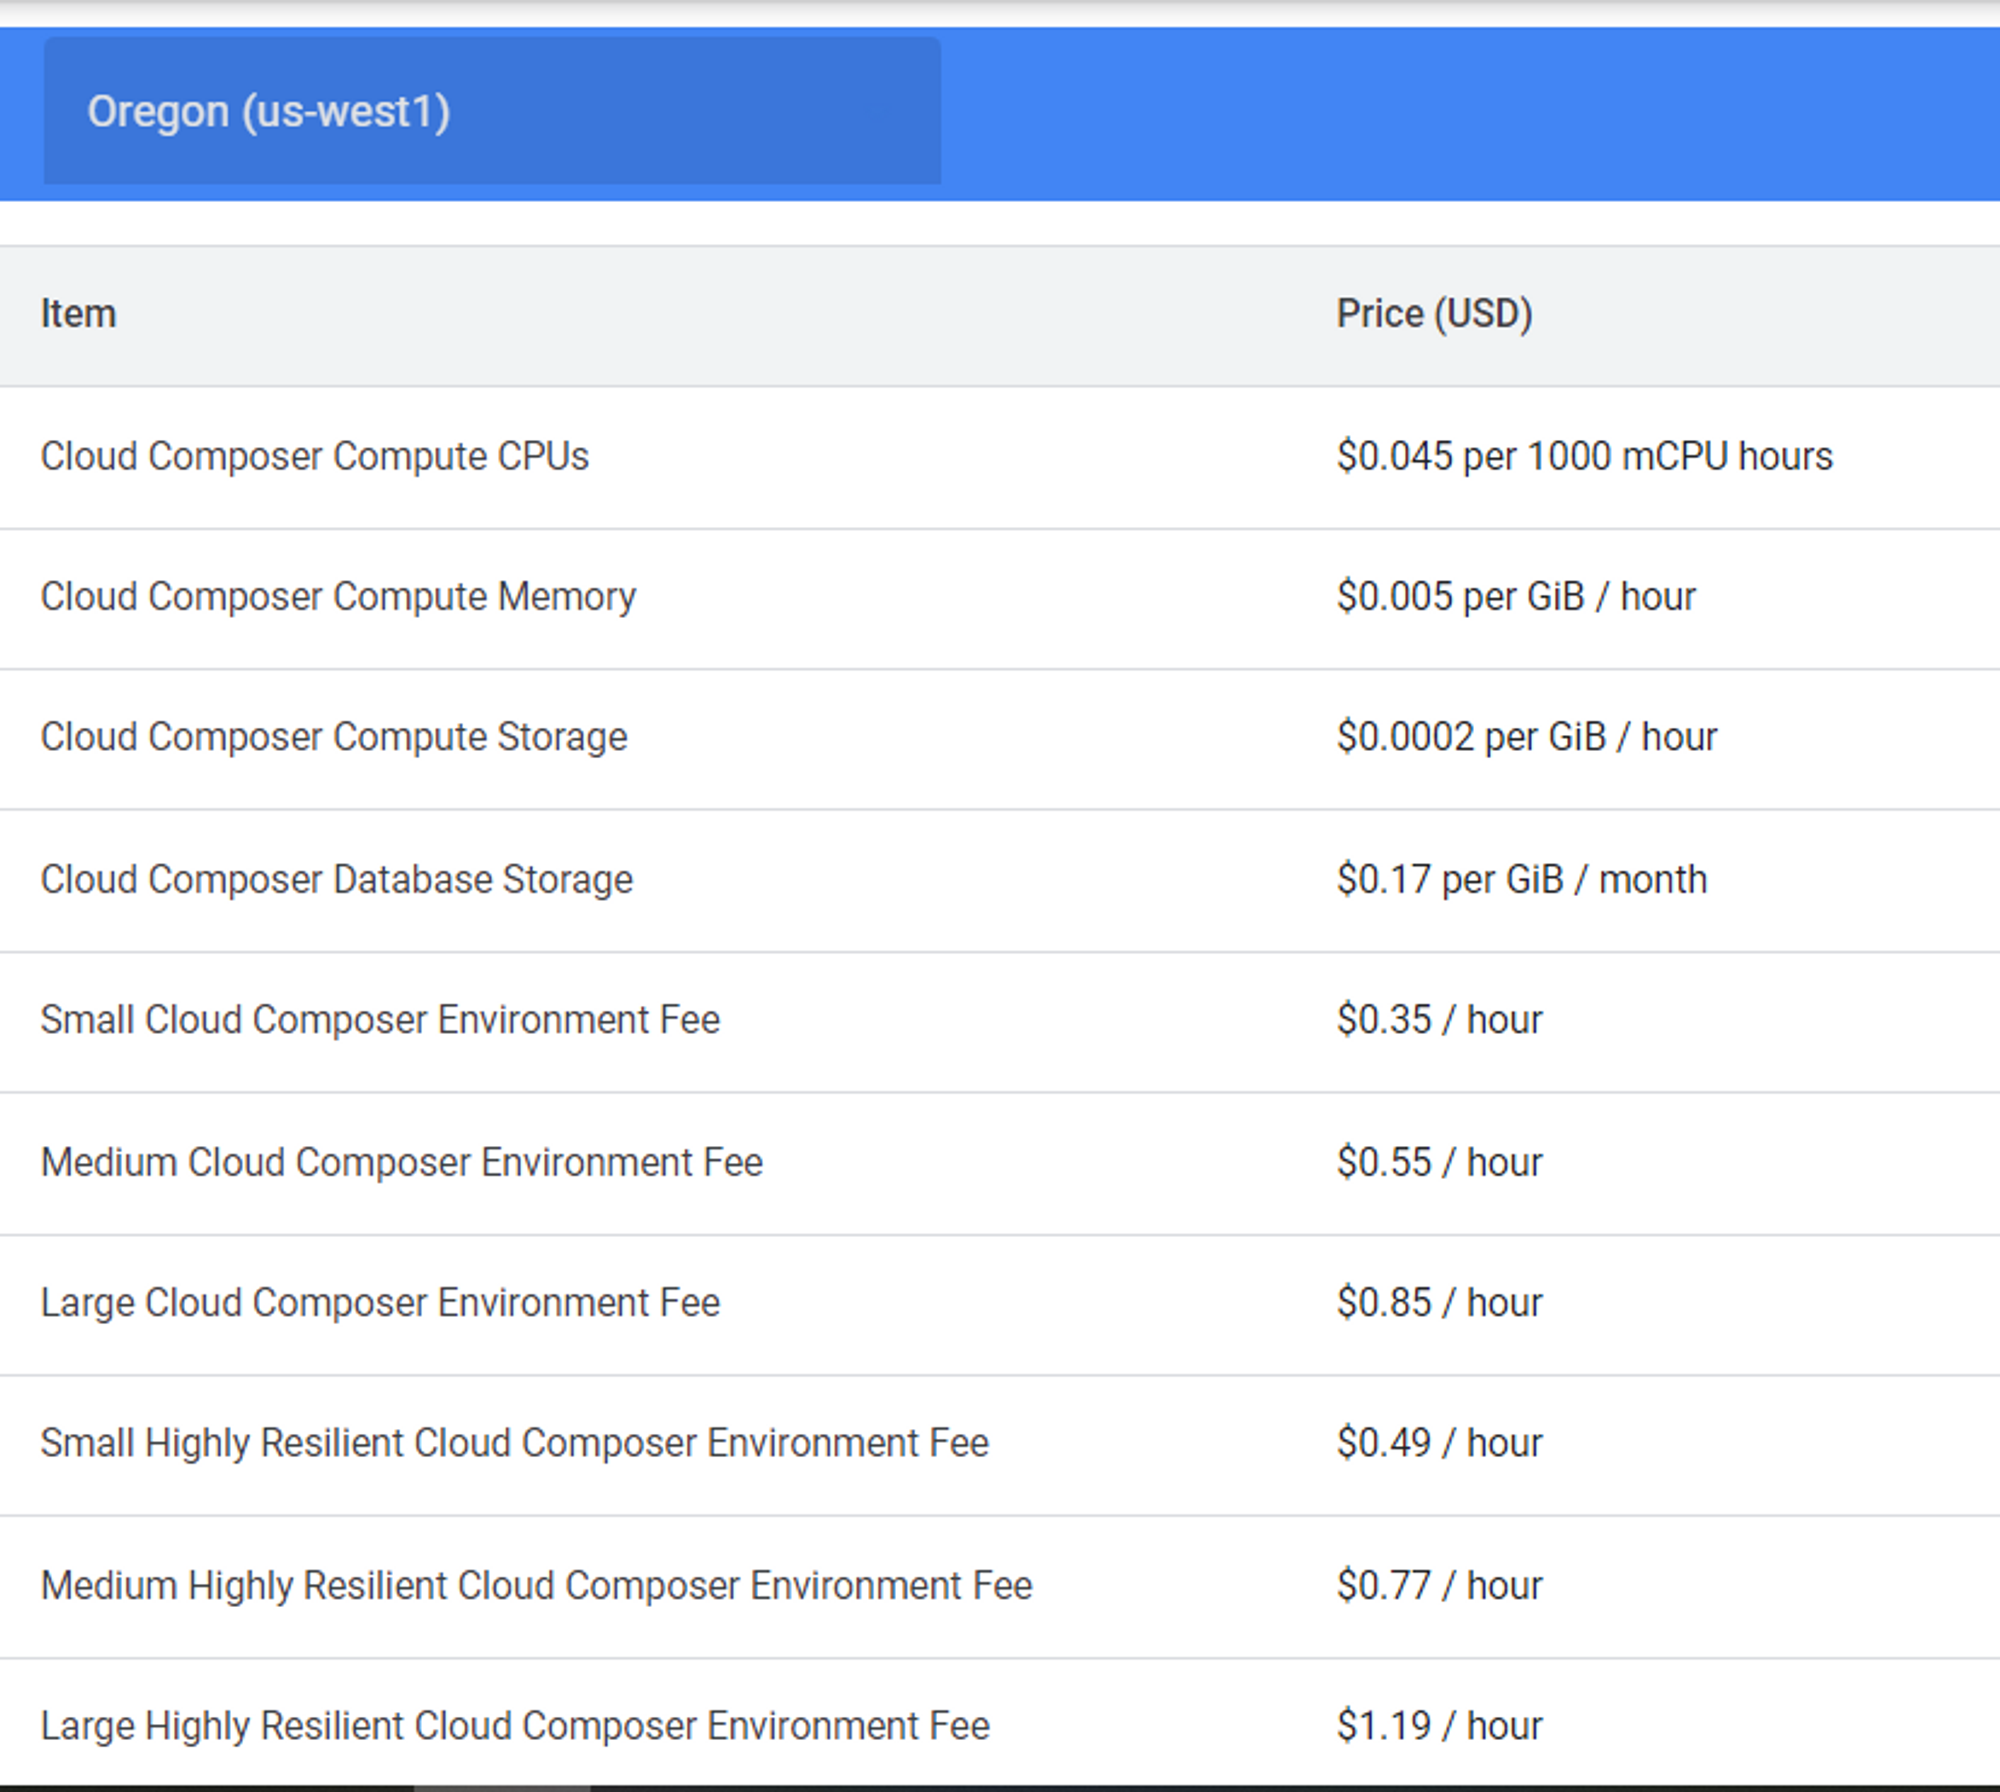Click the $1.19 / hour price cell
The height and width of the screenshot is (1792, 2000).
click(1439, 1726)
